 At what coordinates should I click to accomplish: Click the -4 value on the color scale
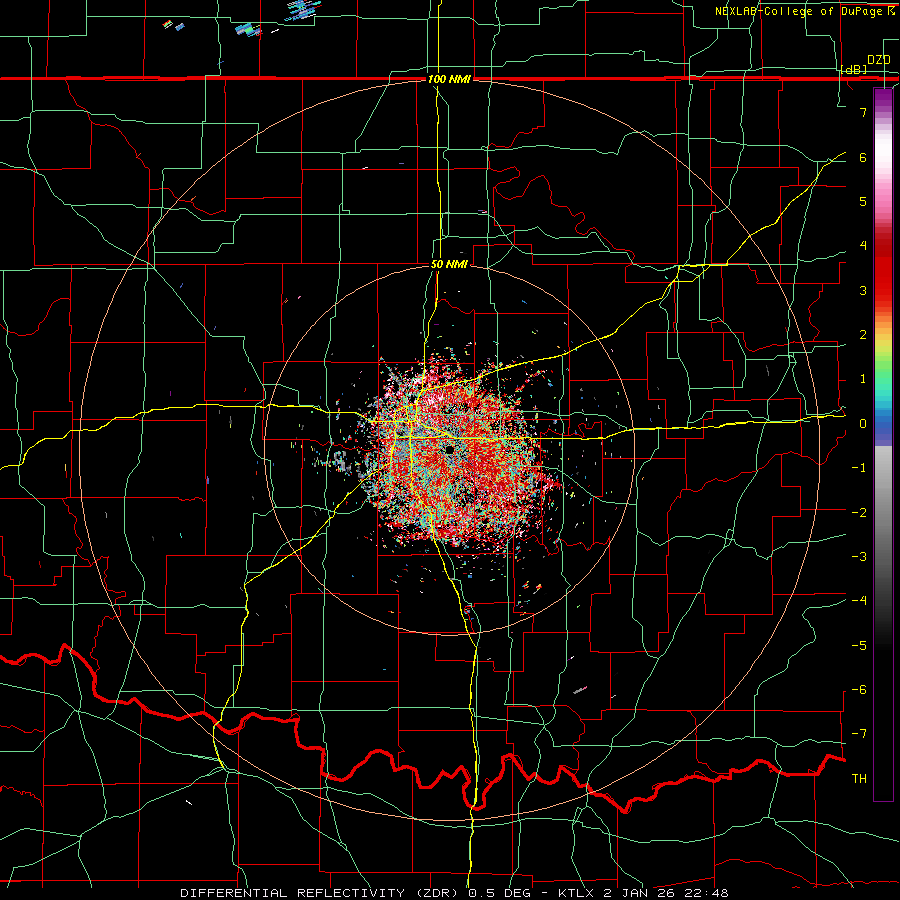(859, 600)
